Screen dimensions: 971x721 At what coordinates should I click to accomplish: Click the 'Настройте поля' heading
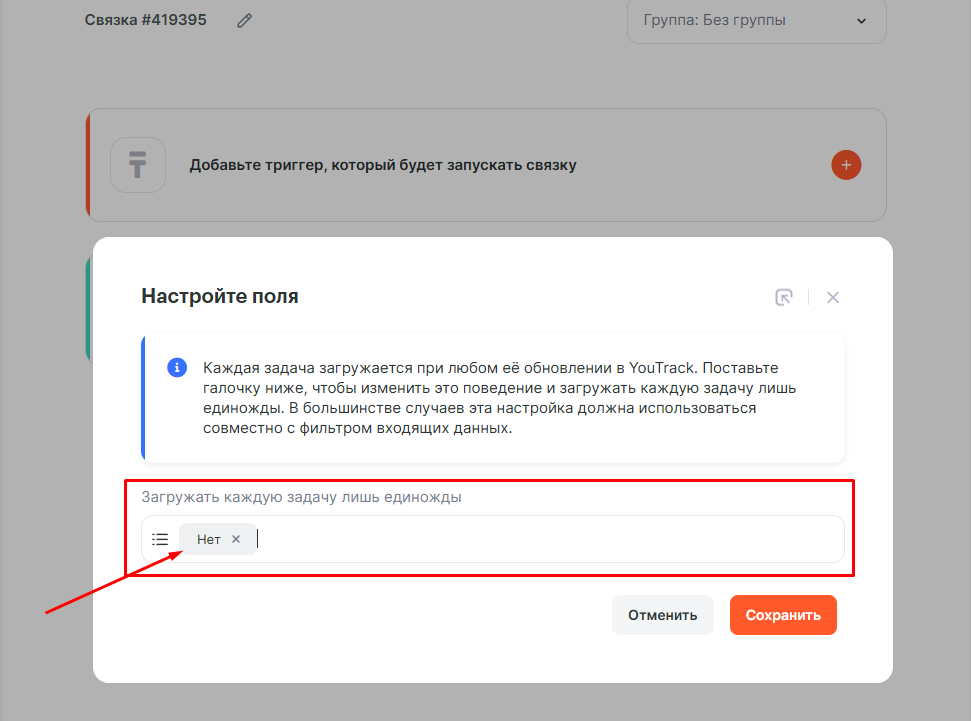click(x=220, y=296)
